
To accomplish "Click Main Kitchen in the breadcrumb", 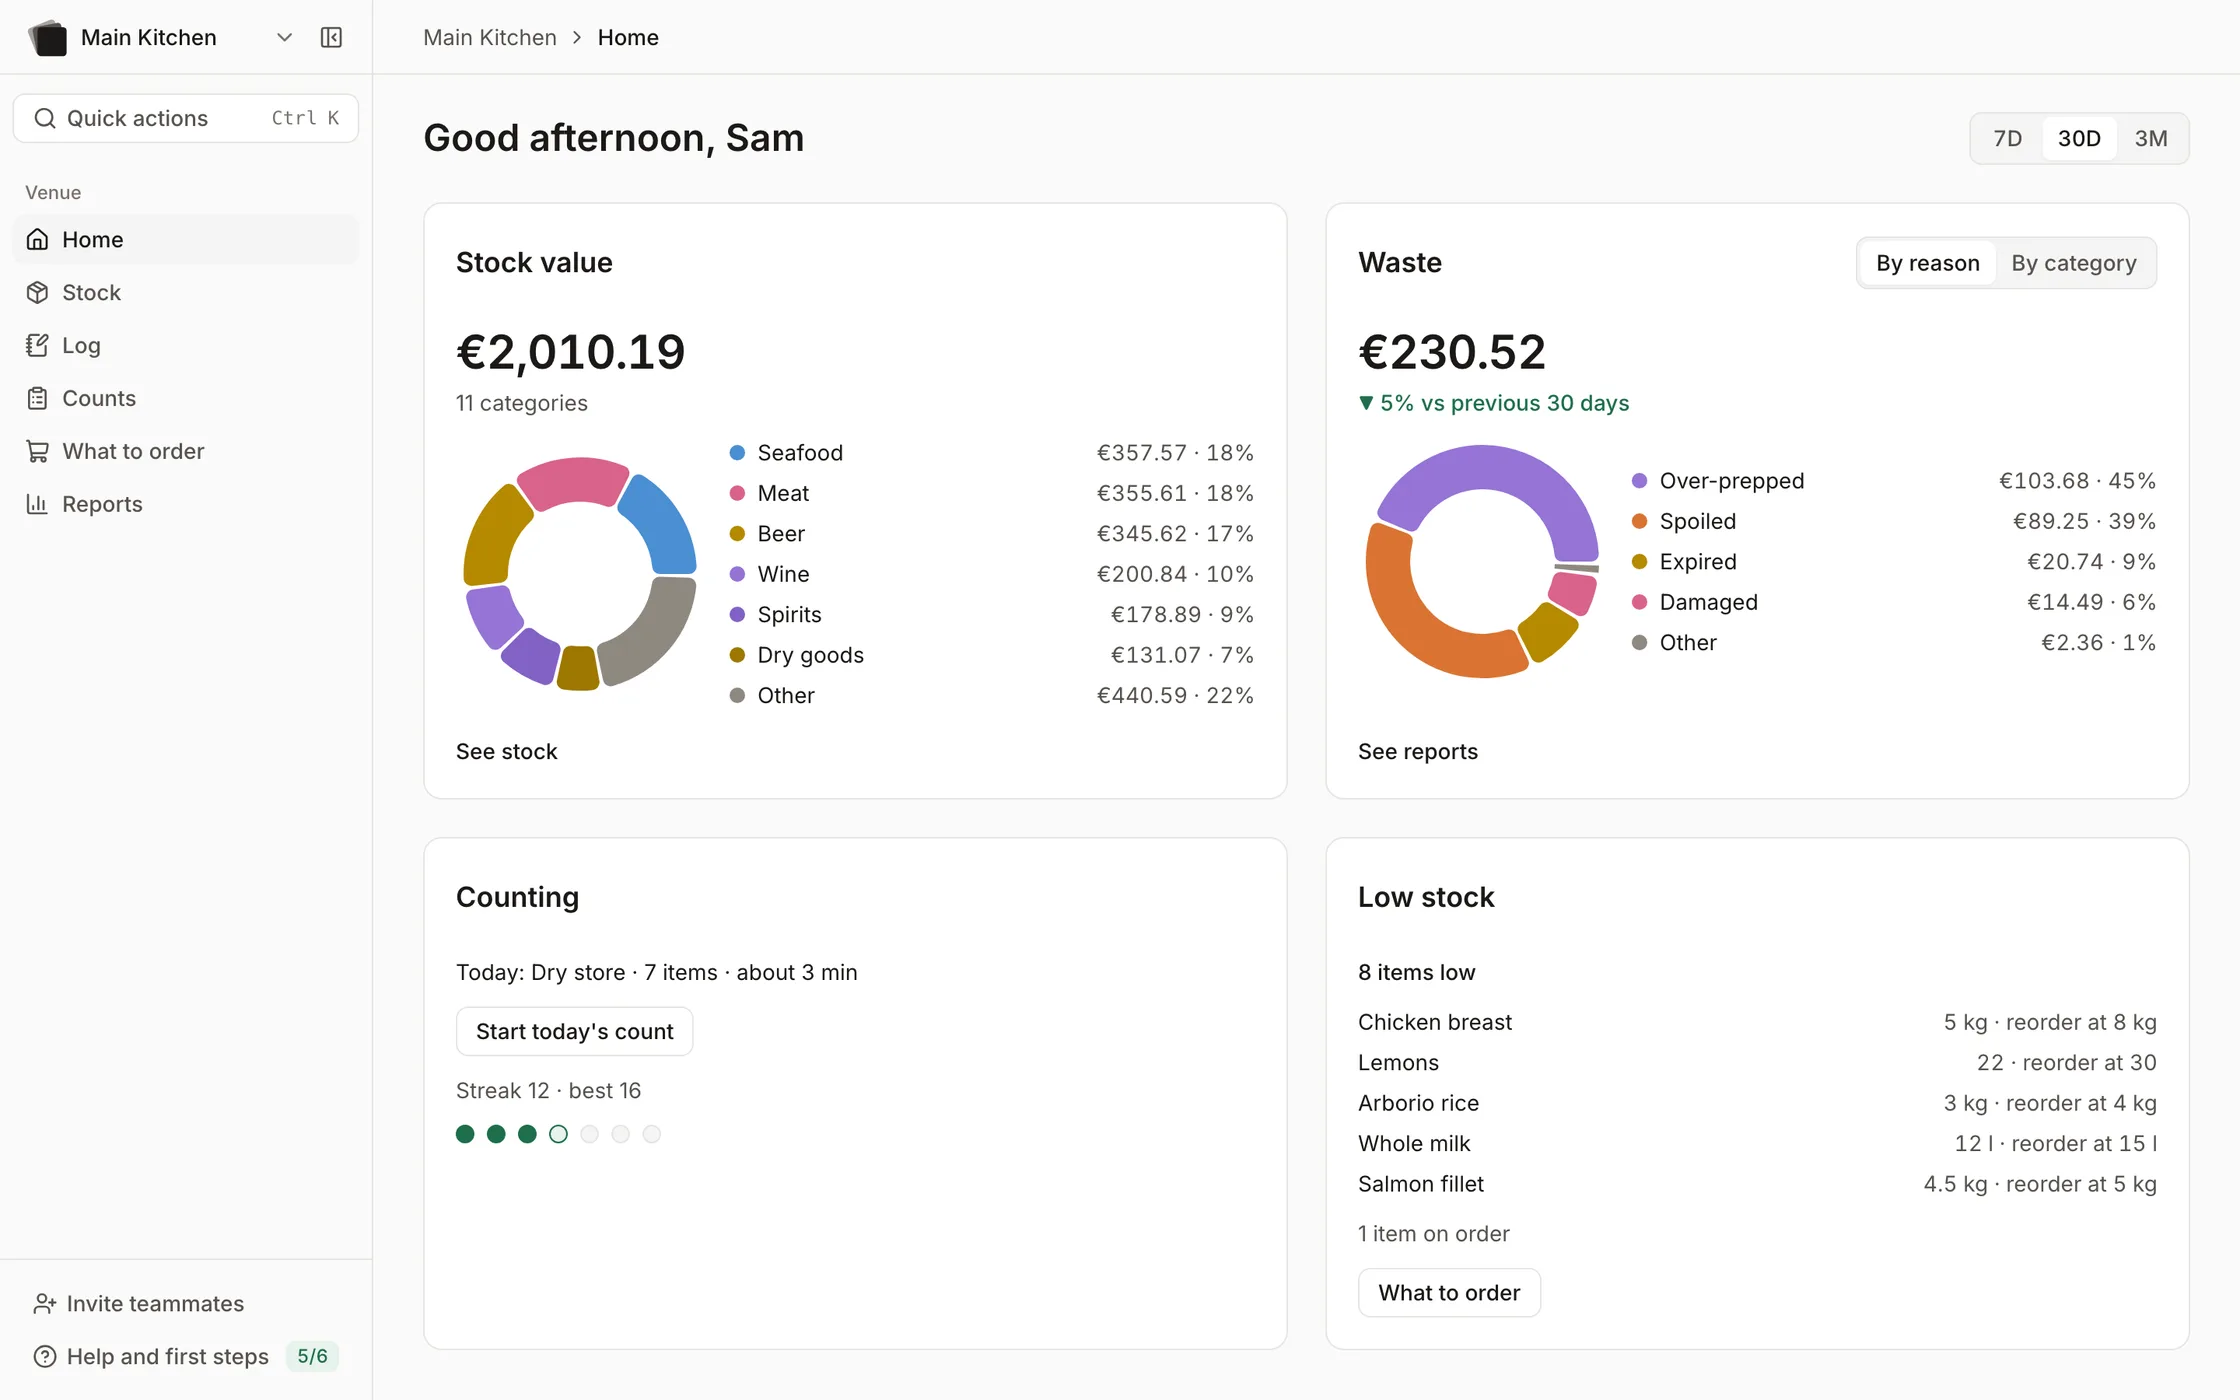I will coord(490,38).
